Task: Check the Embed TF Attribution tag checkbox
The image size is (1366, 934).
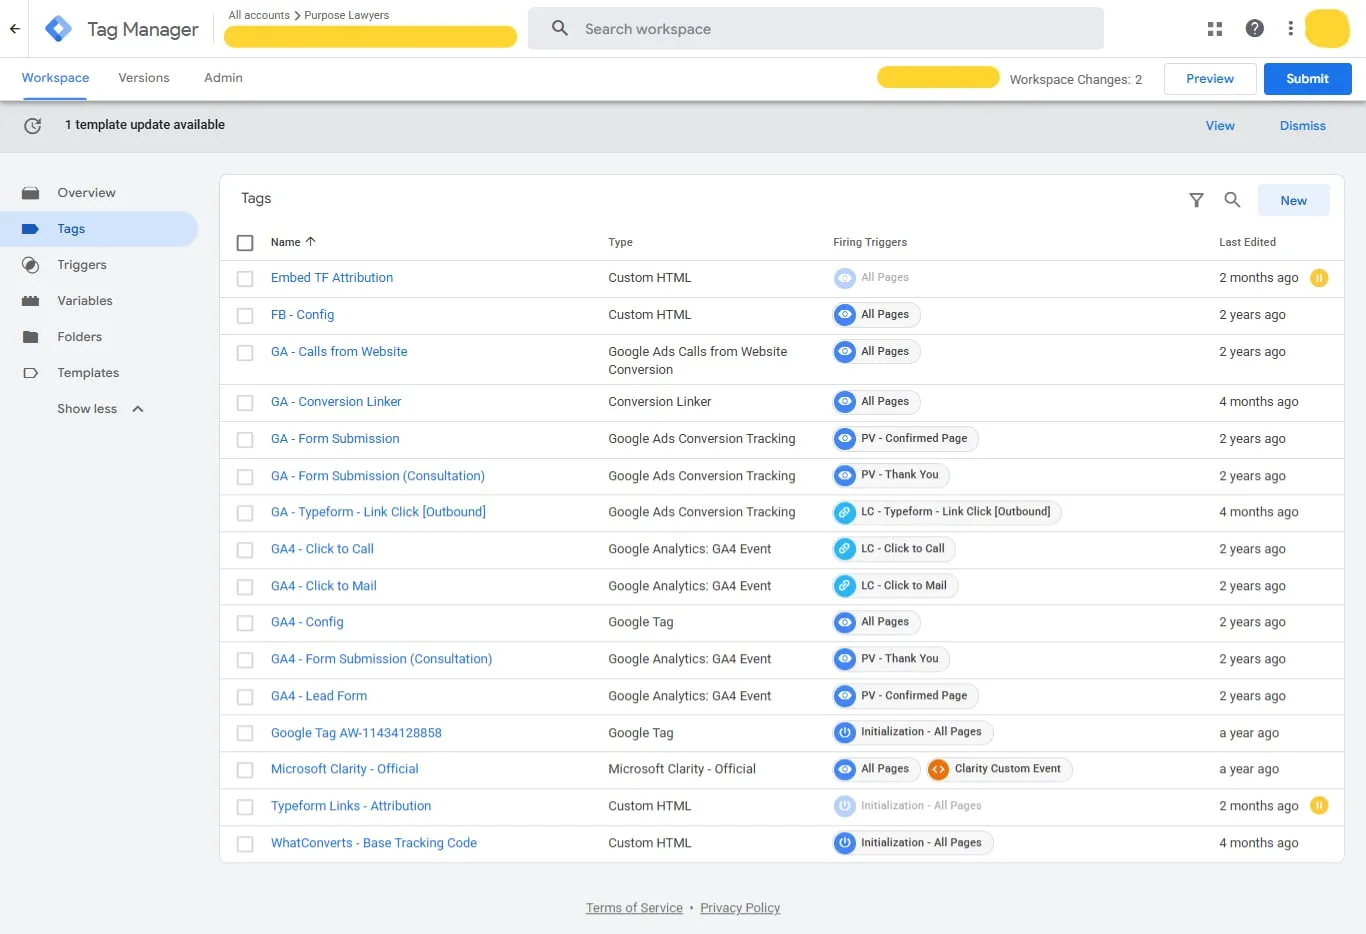Action: click(245, 279)
